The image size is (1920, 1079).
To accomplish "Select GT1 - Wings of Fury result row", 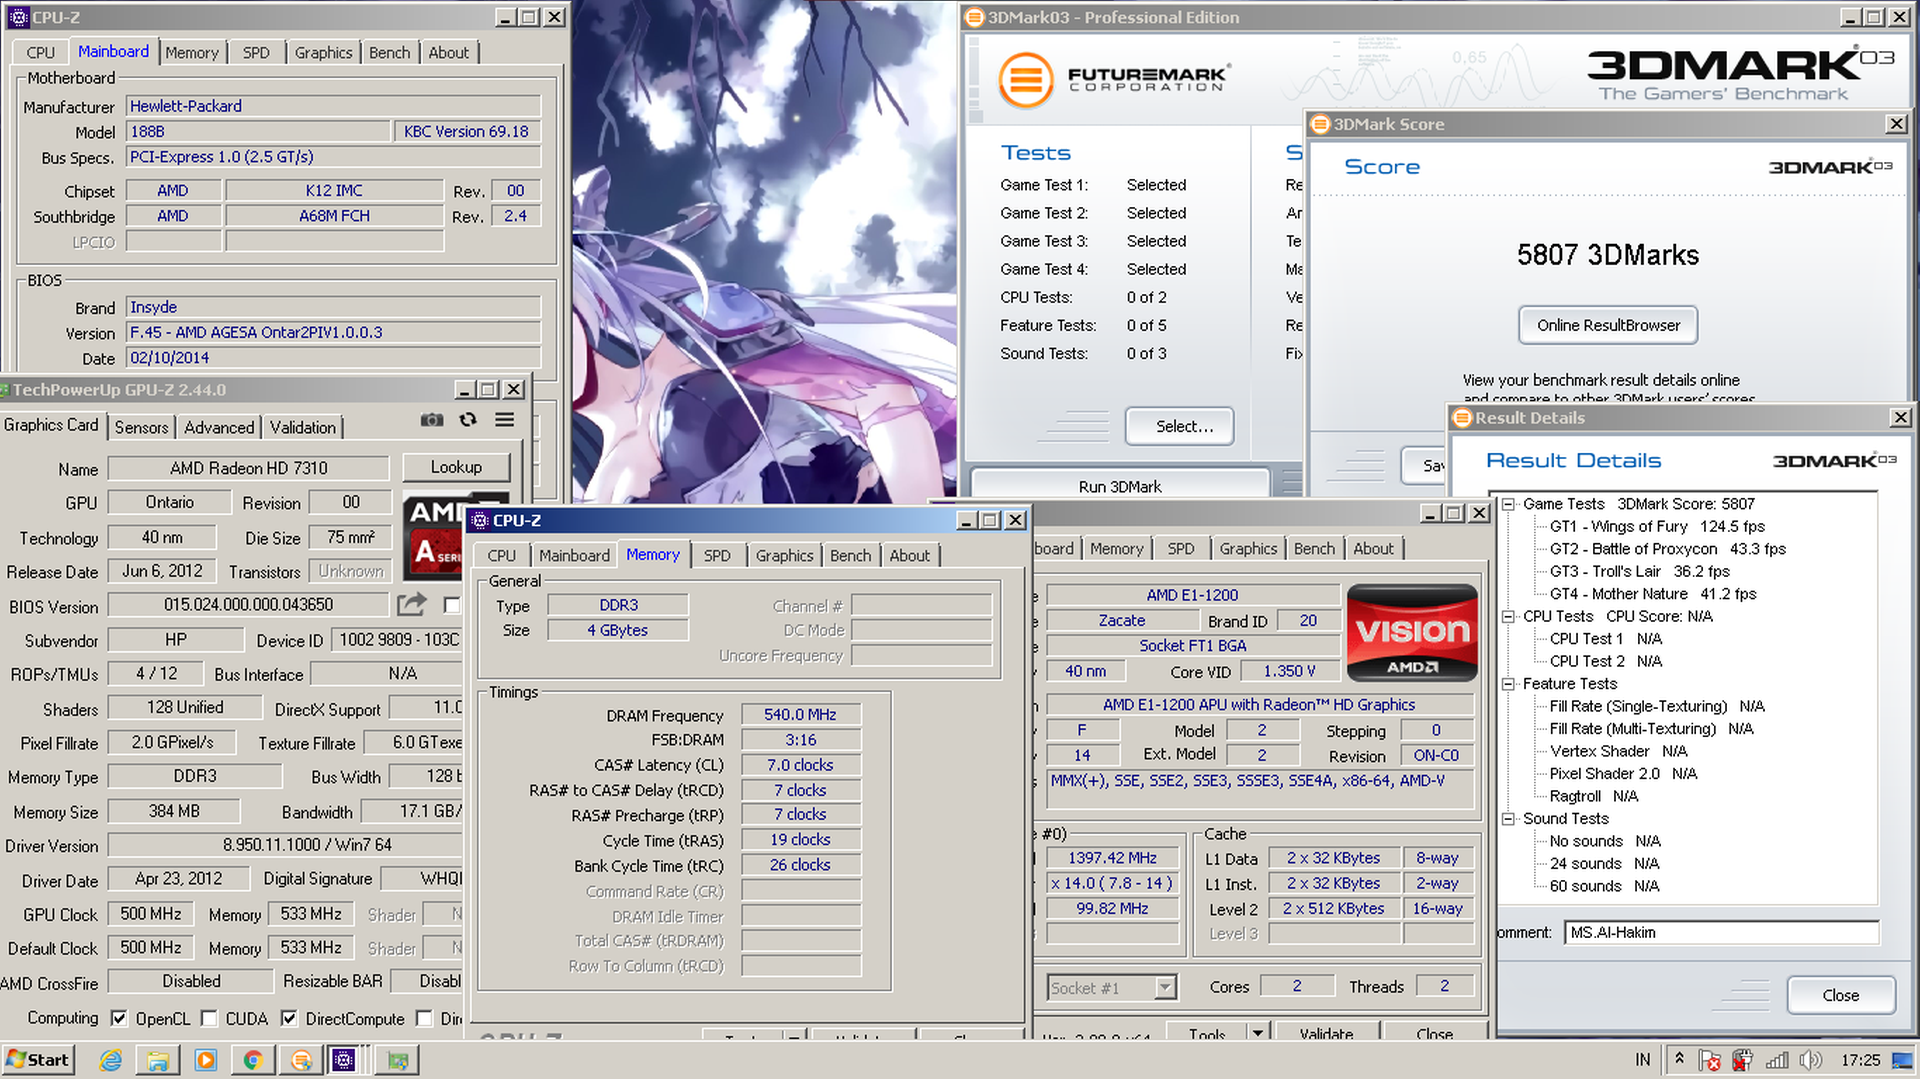I will tap(1657, 526).
